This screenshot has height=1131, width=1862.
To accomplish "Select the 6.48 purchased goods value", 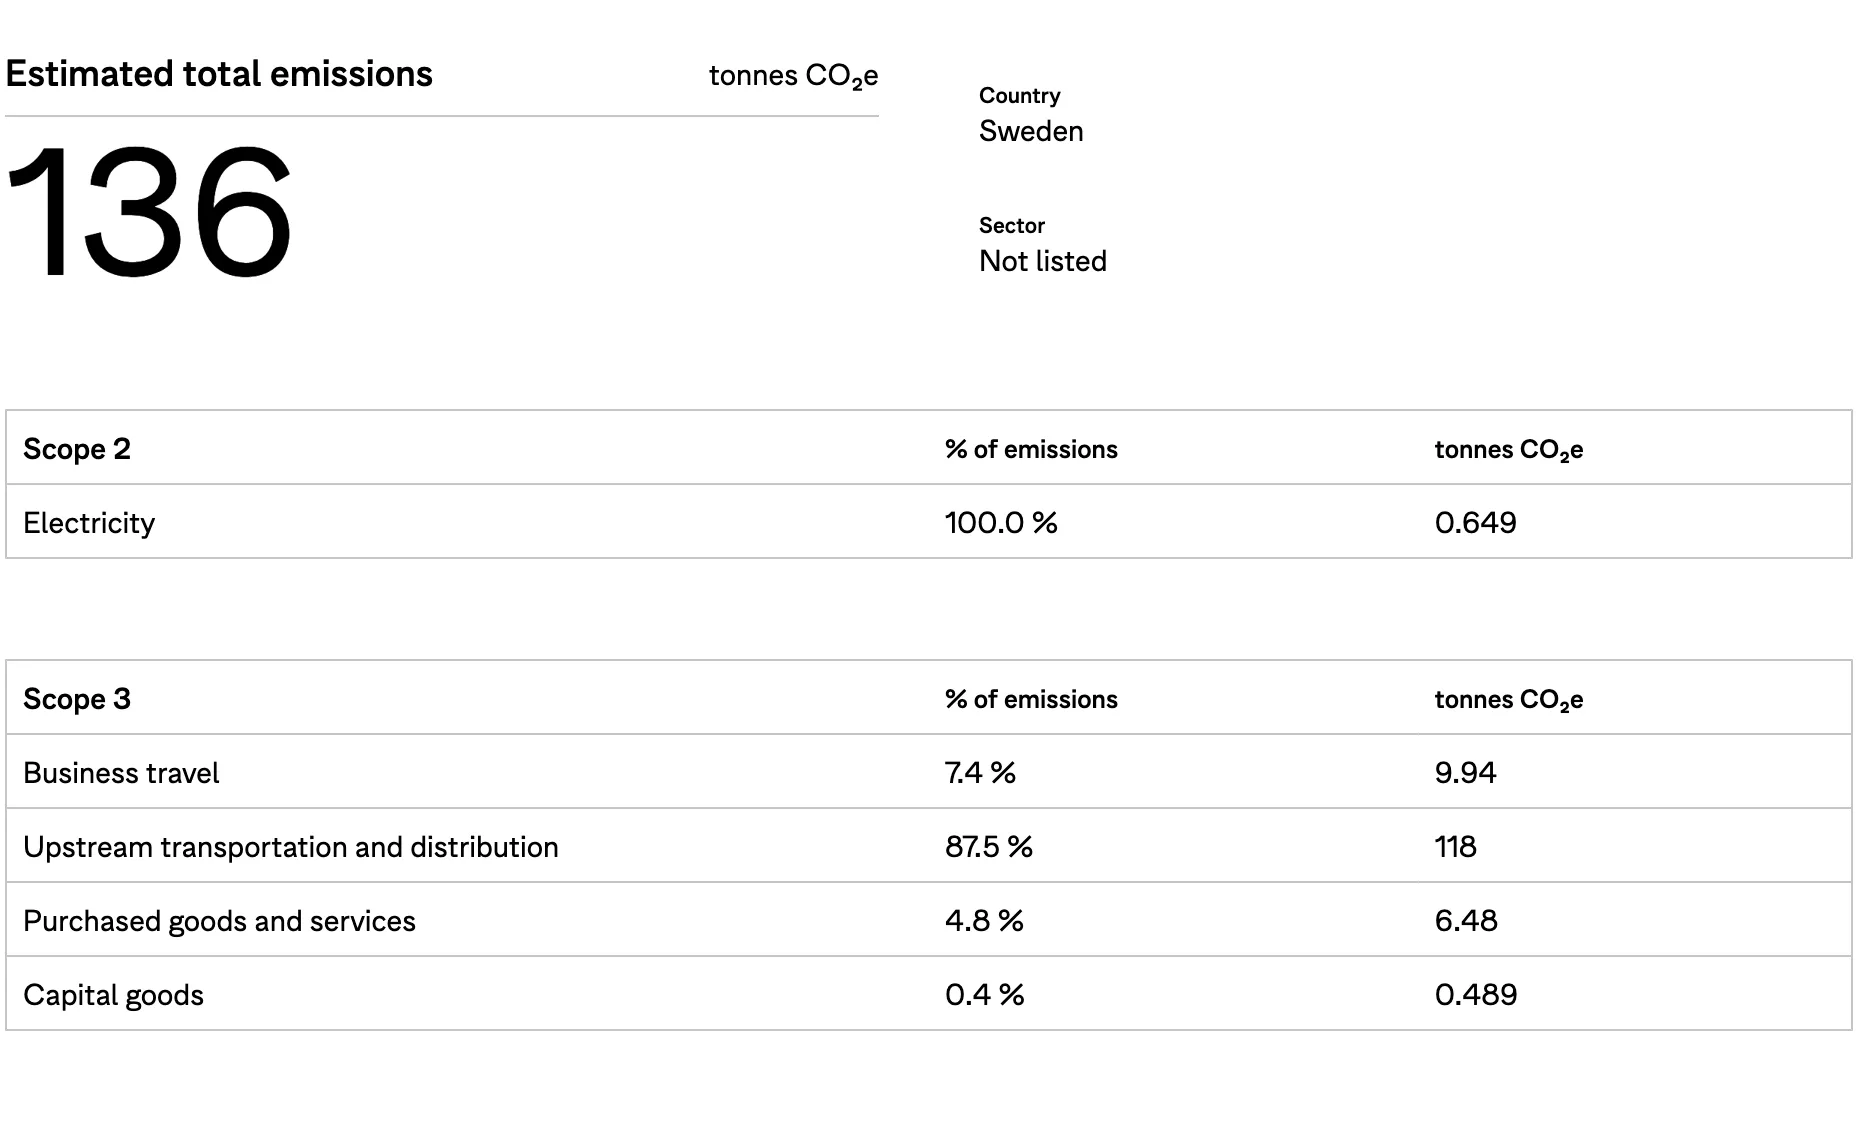I will [1466, 921].
